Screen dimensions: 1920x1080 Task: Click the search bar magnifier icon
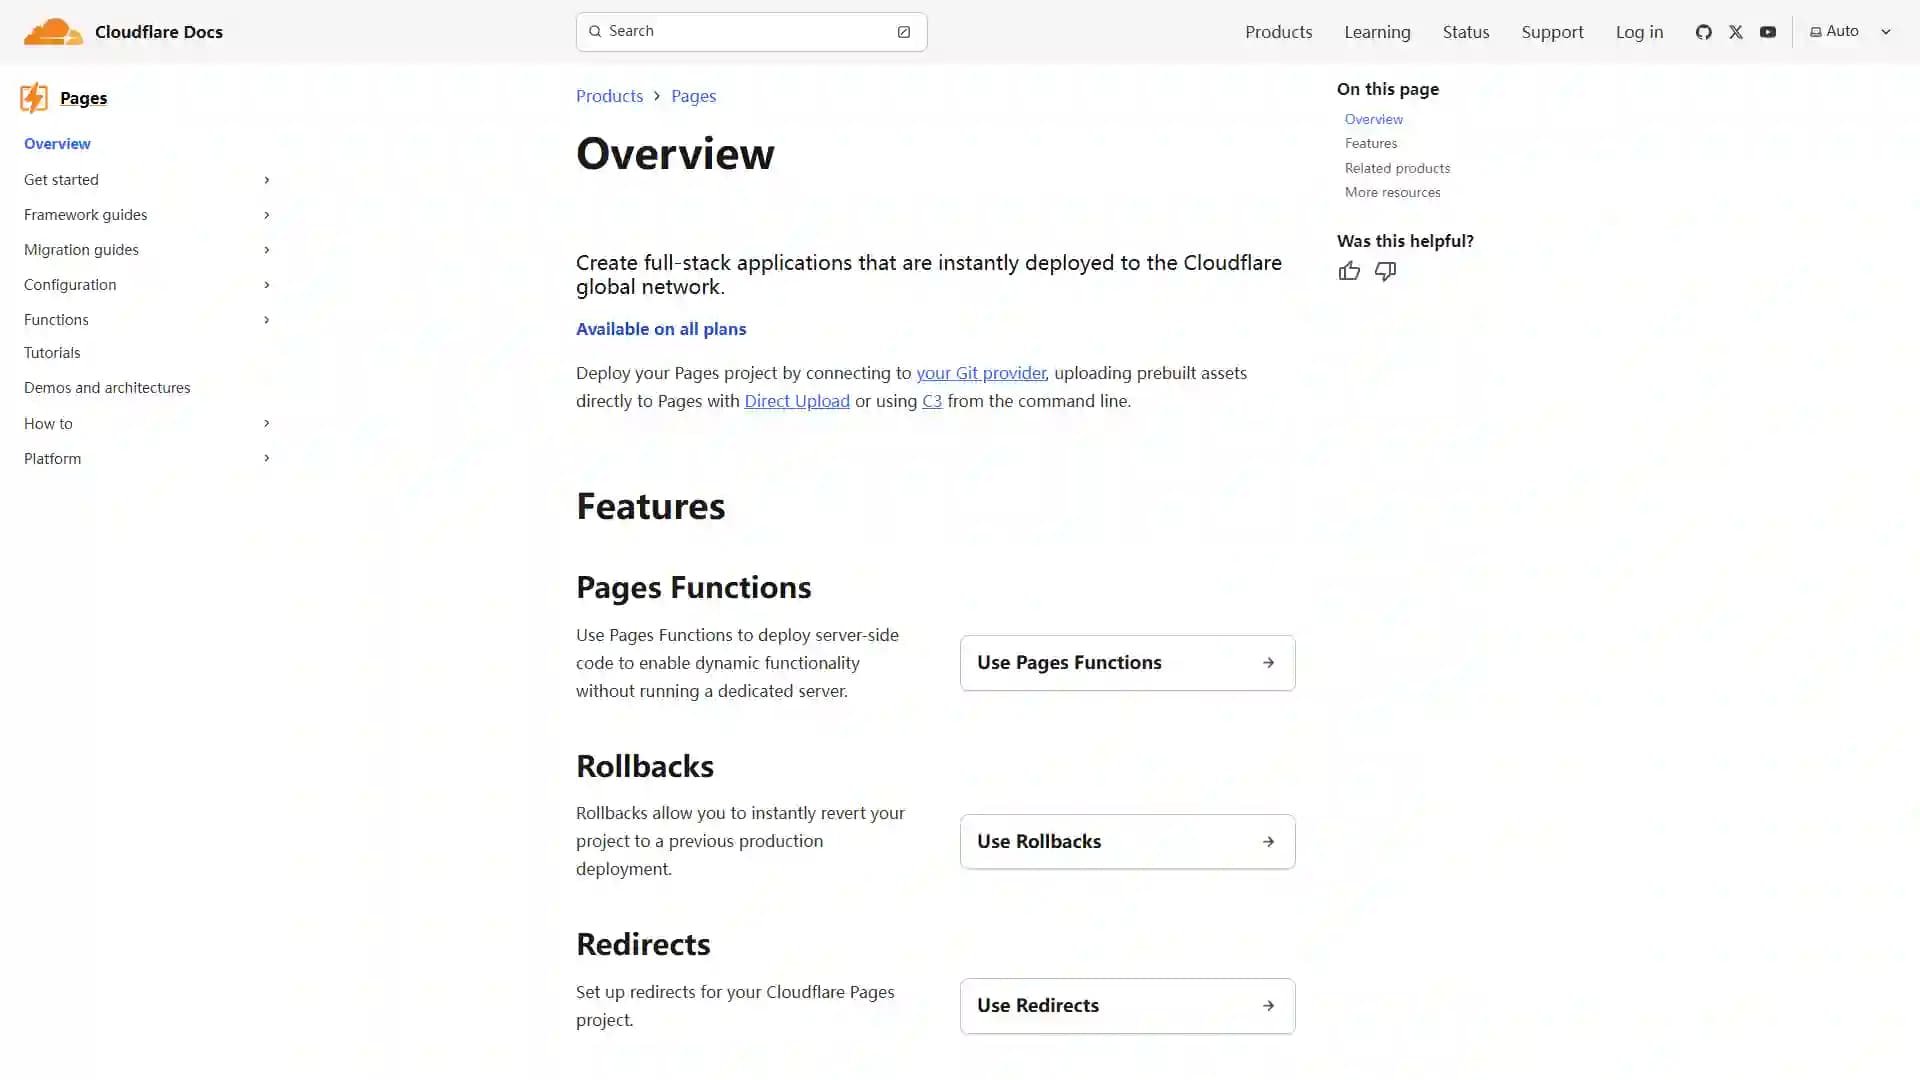click(x=595, y=32)
